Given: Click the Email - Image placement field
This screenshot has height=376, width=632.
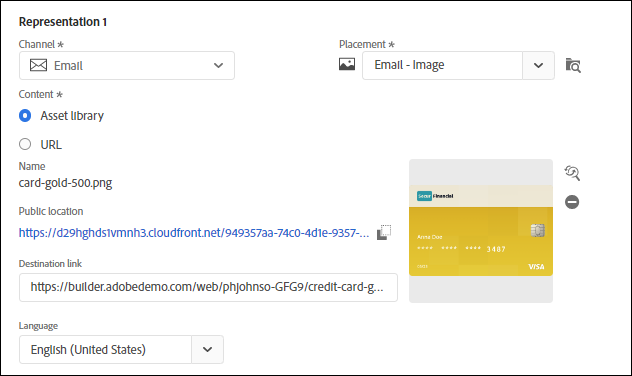Looking at the screenshot, I should pyautogui.click(x=442, y=65).
